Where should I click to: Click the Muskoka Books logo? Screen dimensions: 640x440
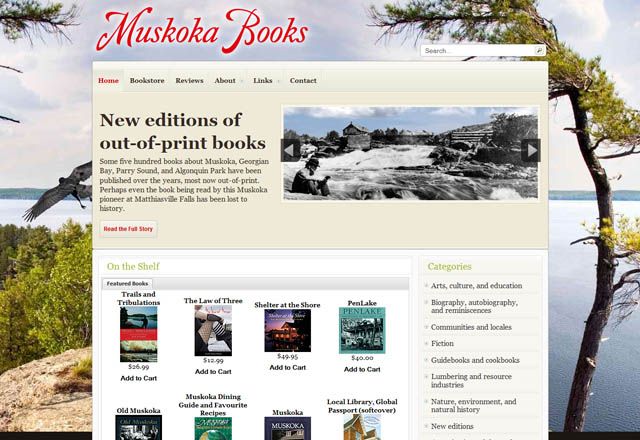point(202,31)
